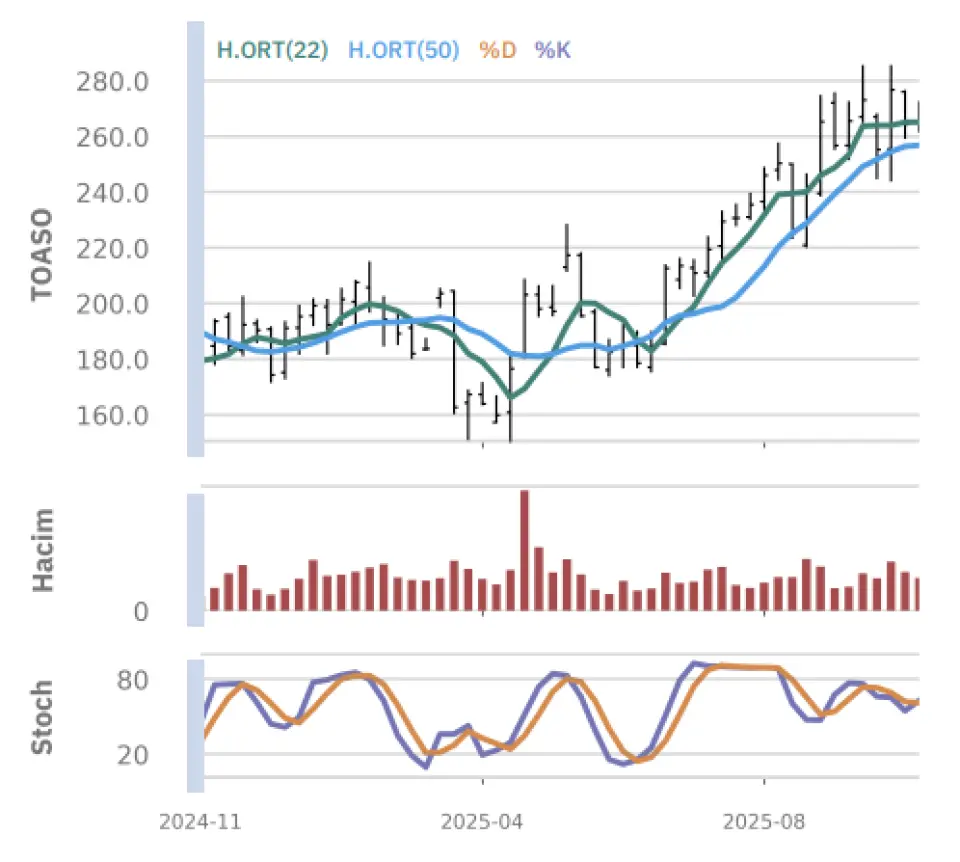Viewport: 960px width, 862px height.
Task: Click the 220.0 price axis label
Action: coord(112,249)
